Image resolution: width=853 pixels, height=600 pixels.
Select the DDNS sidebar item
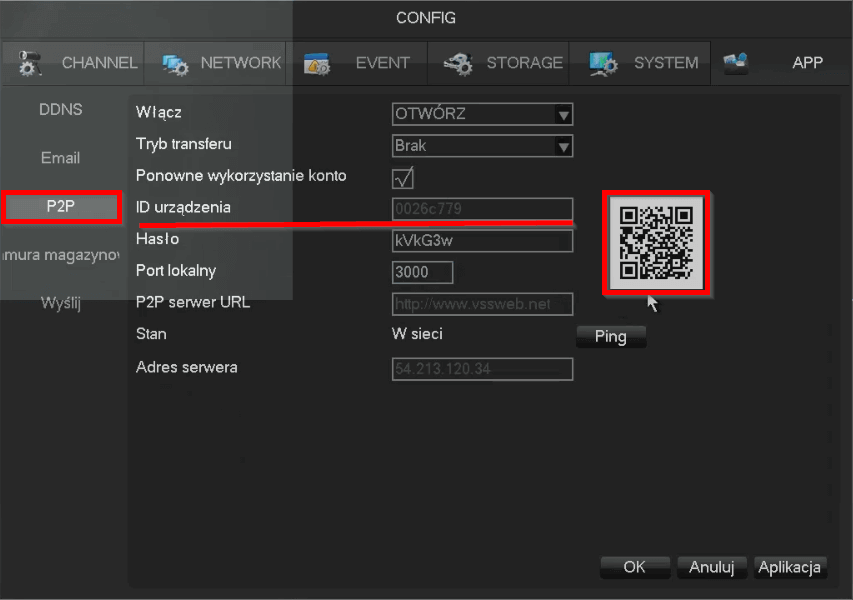[60, 109]
